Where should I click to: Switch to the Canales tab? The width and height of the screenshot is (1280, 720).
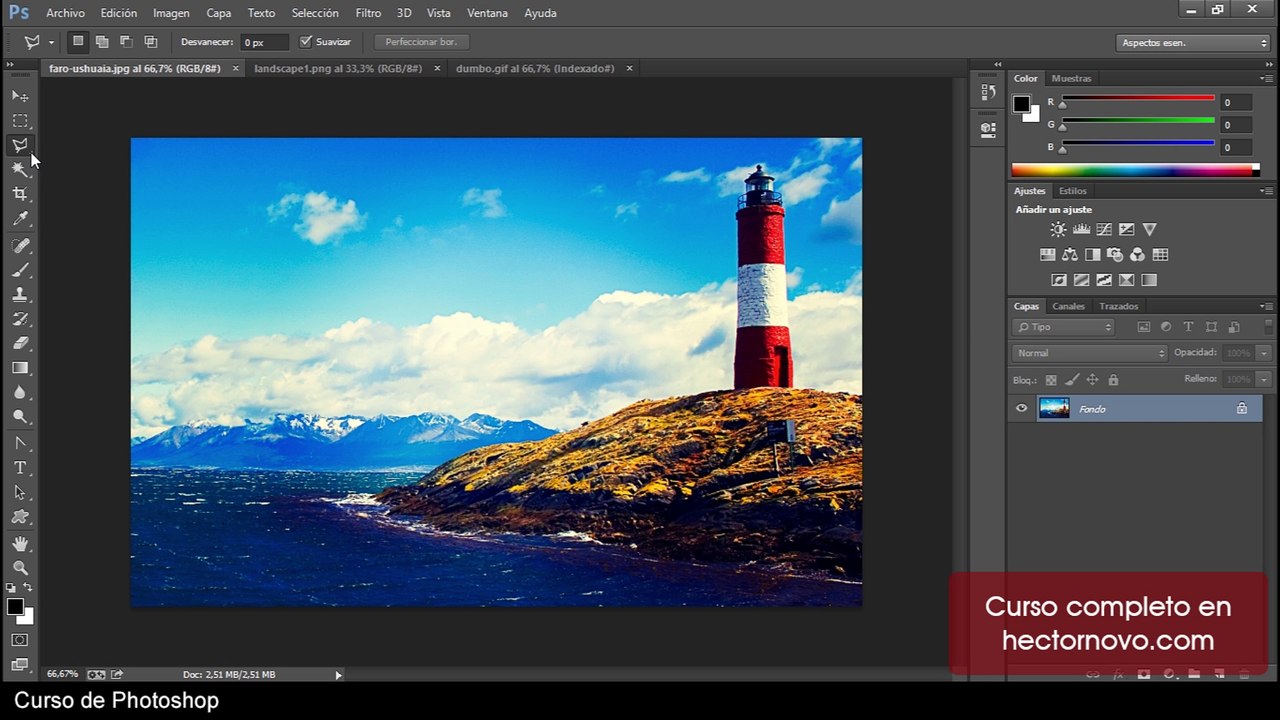1068,306
